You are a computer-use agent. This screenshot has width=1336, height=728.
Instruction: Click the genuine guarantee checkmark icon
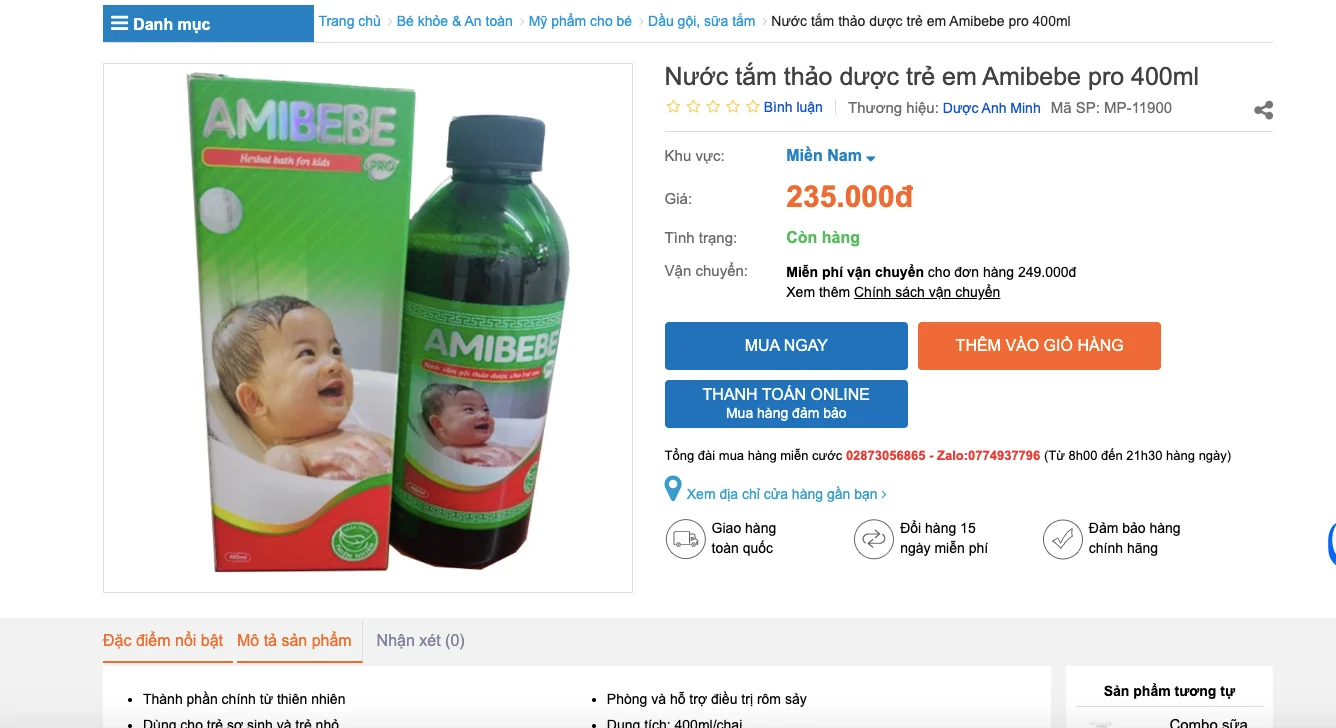pos(1062,539)
